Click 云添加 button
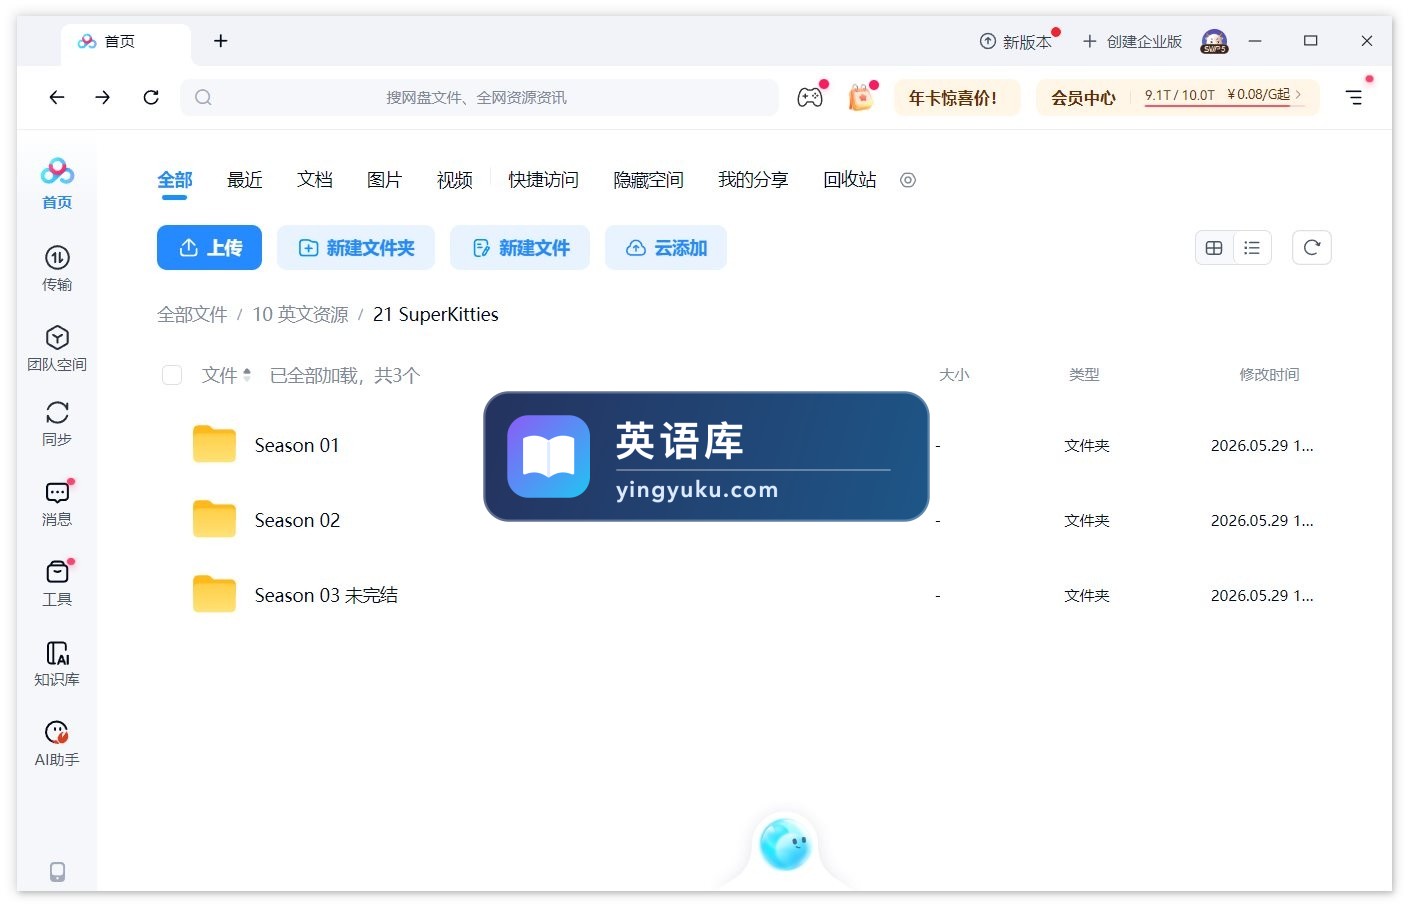Image resolution: width=1412 pixels, height=913 pixels. 666,248
